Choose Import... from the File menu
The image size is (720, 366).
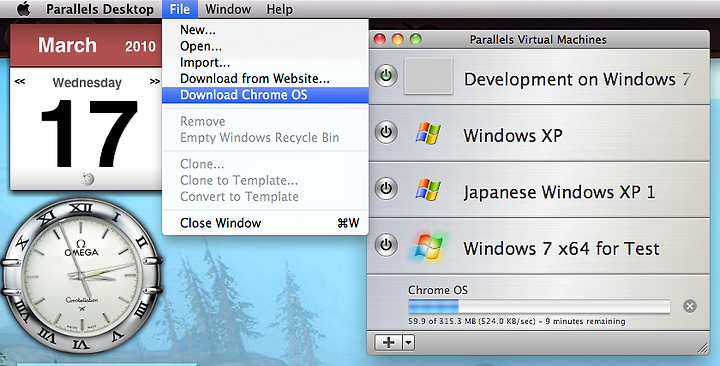pyautogui.click(x=265, y=62)
